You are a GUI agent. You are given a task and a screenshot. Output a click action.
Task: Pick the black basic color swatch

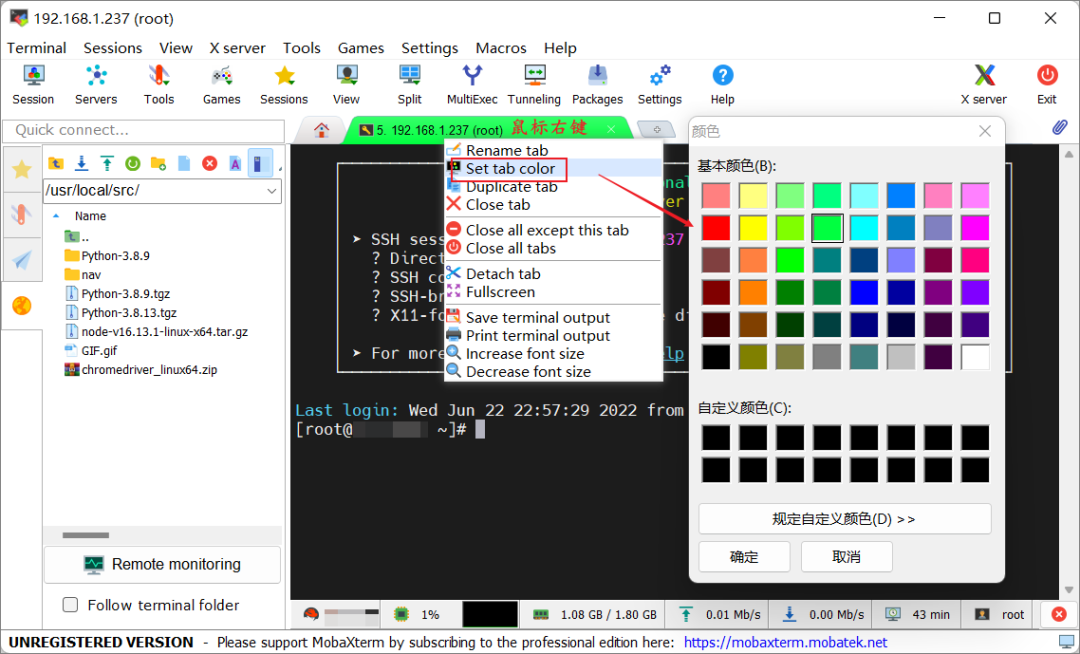[716, 357]
